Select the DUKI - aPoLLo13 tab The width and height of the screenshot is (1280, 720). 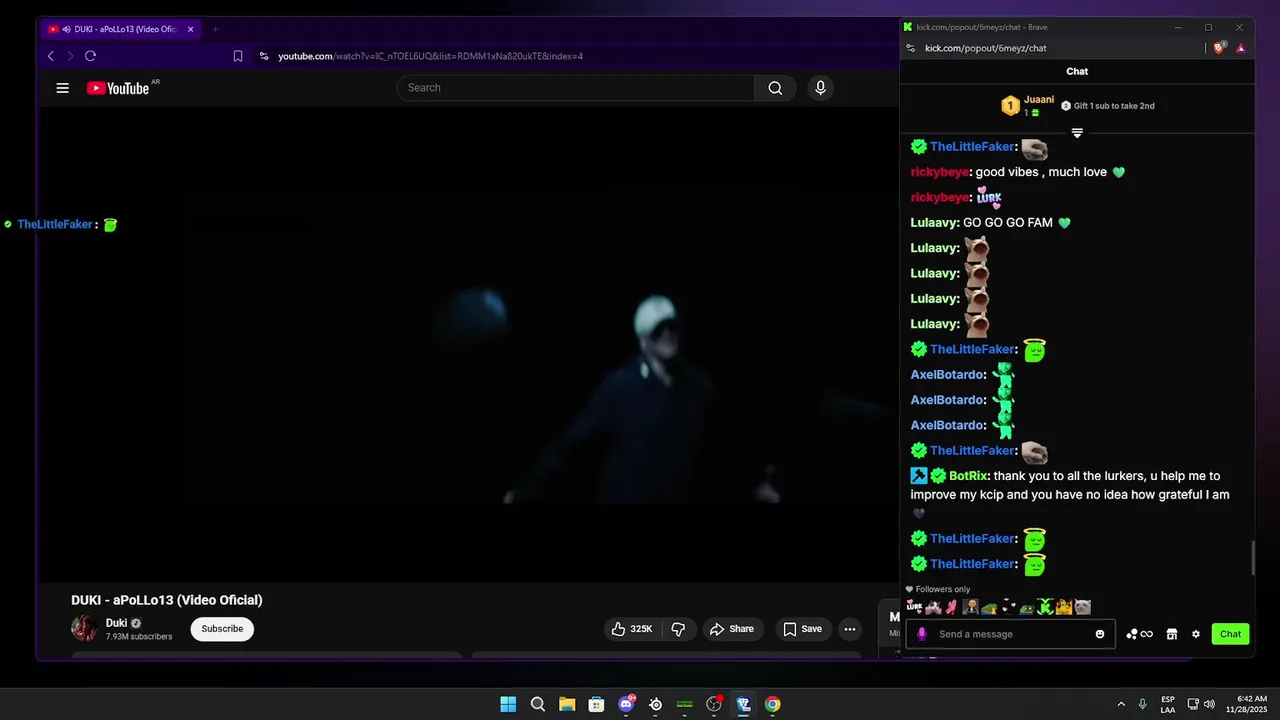121,29
